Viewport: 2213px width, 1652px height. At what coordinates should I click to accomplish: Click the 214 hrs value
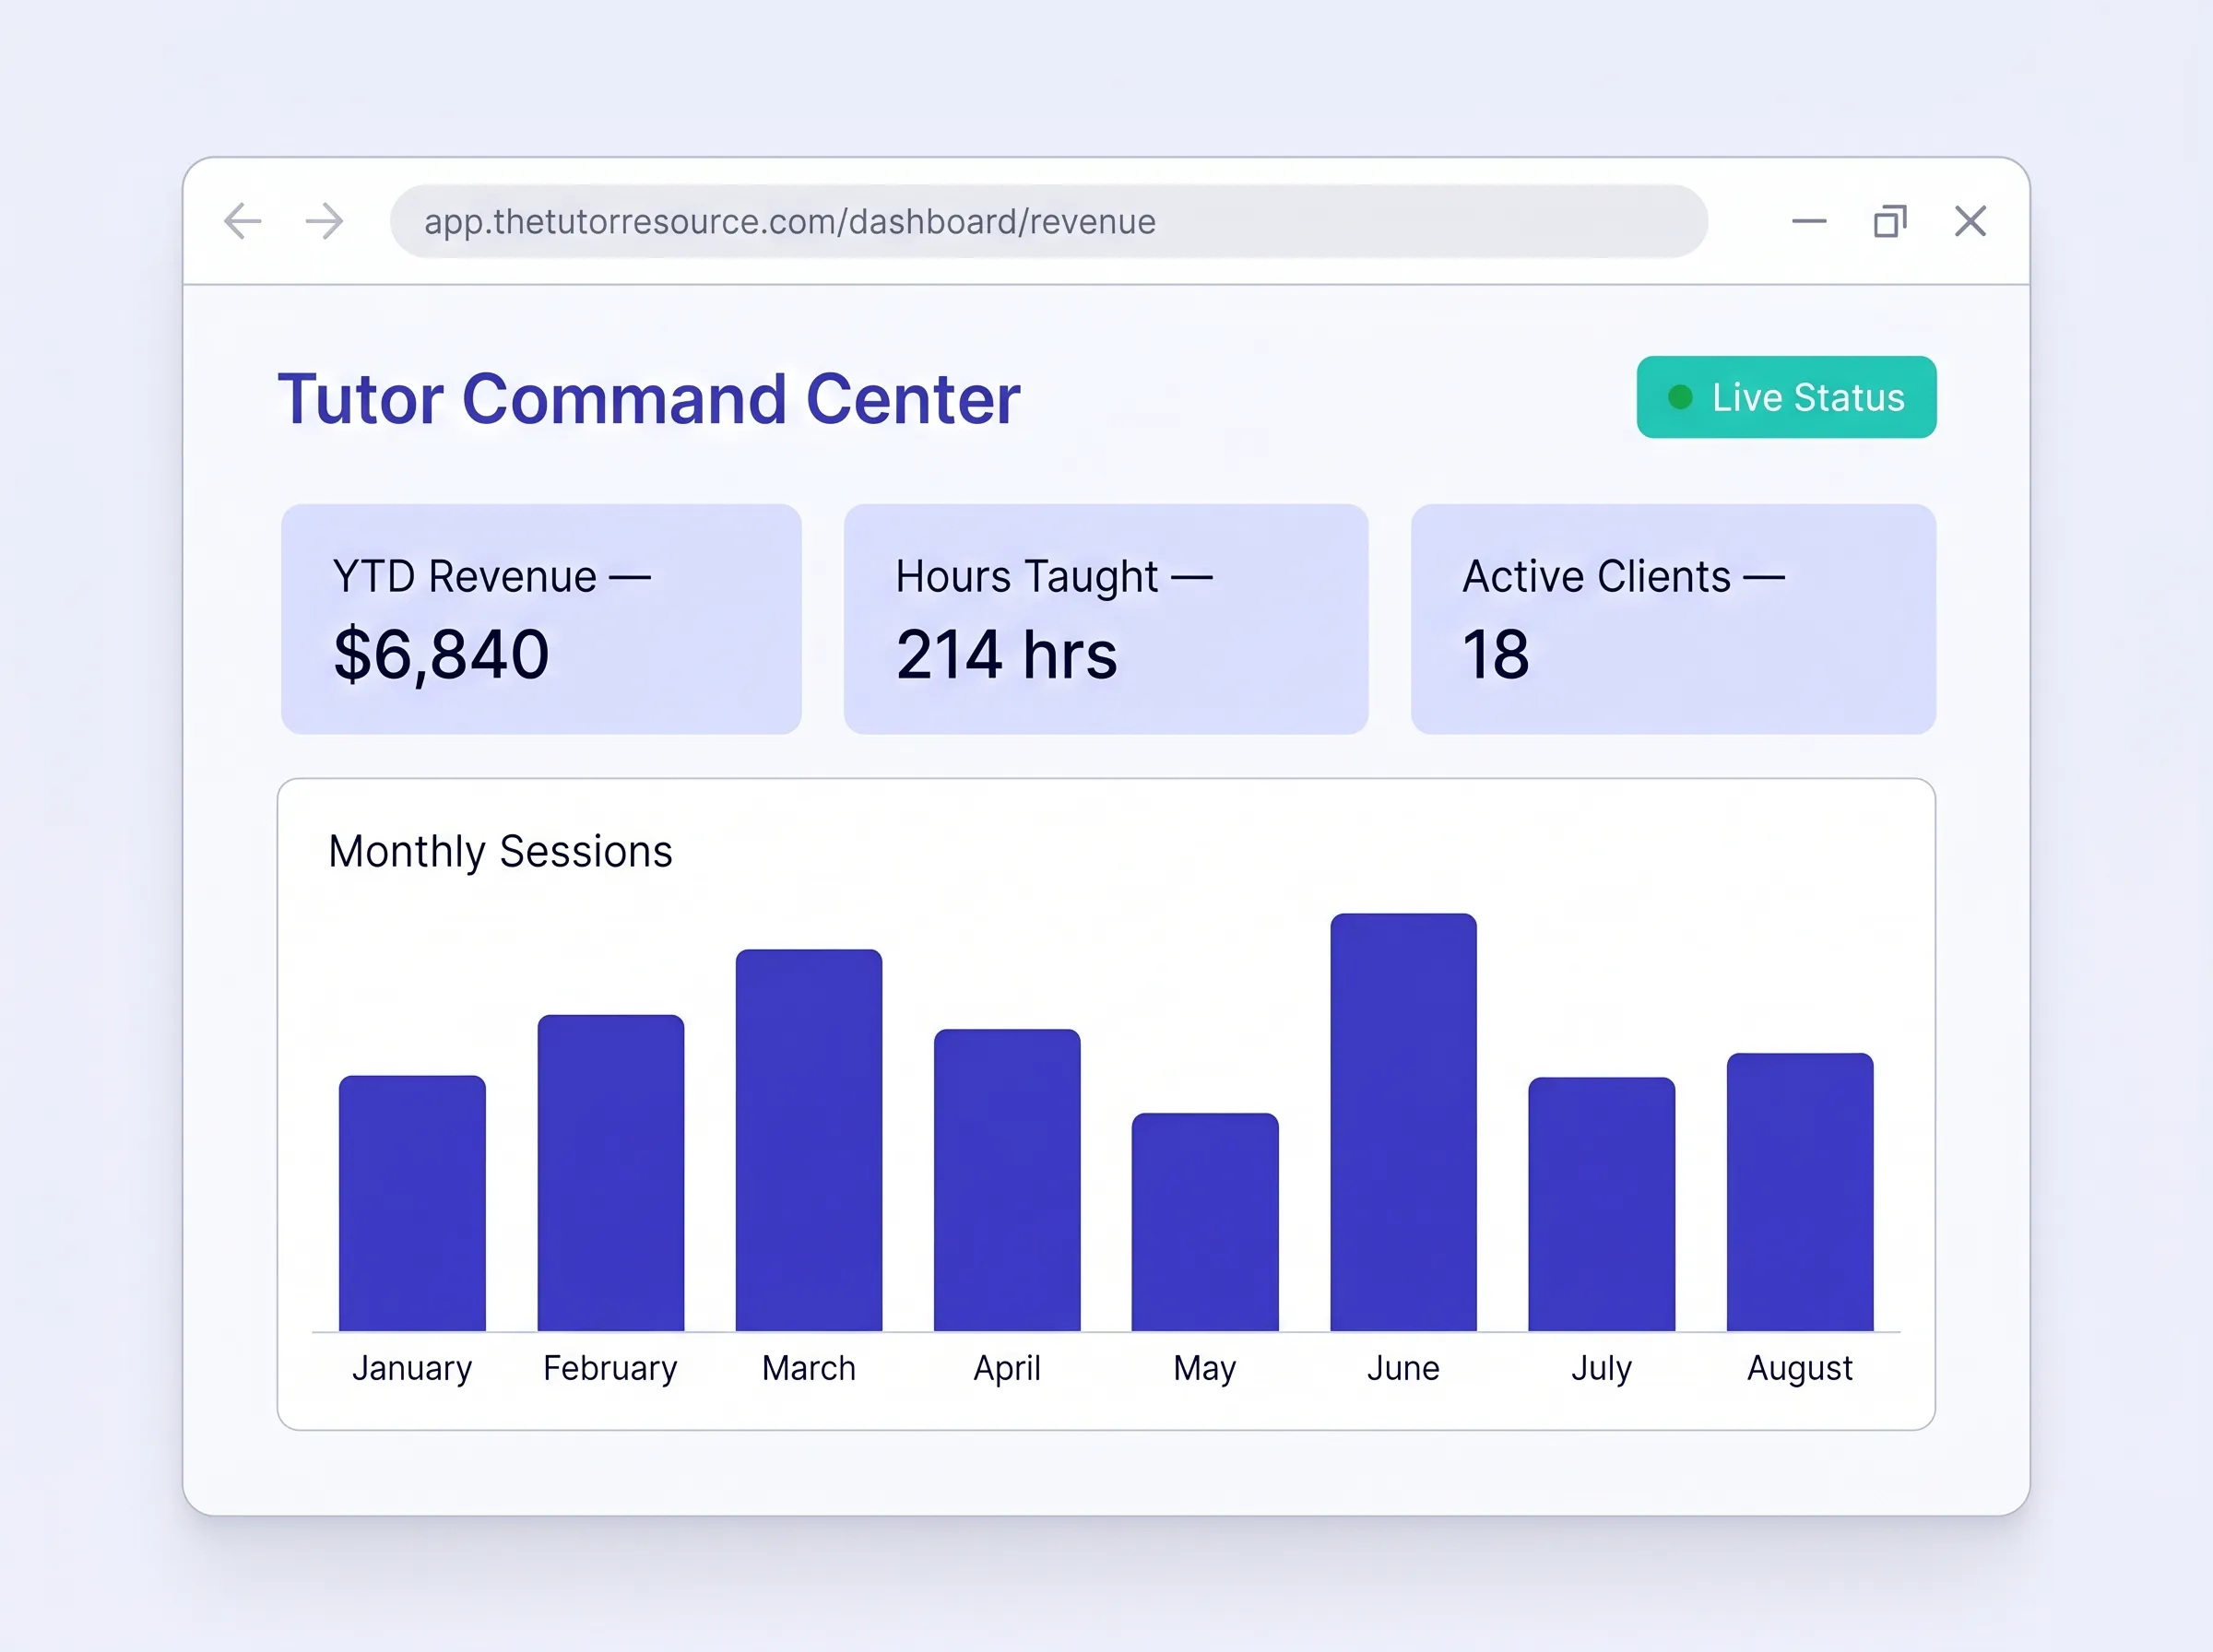pyautogui.click(x=1006, y=655)
